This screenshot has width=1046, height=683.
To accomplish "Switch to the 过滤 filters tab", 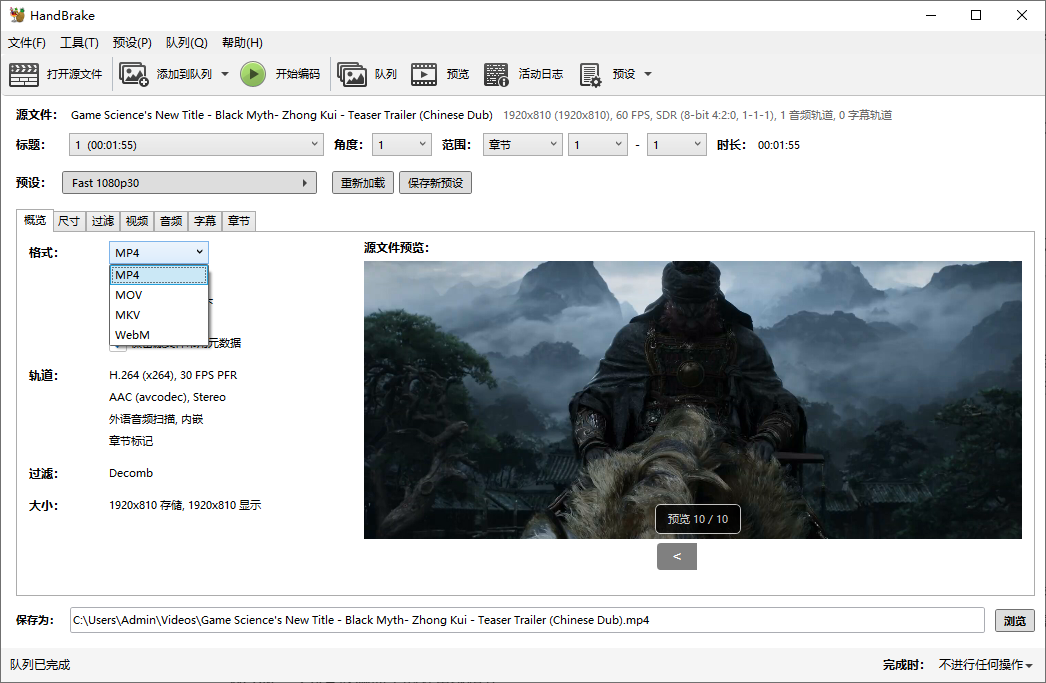I will click(103, 221).
